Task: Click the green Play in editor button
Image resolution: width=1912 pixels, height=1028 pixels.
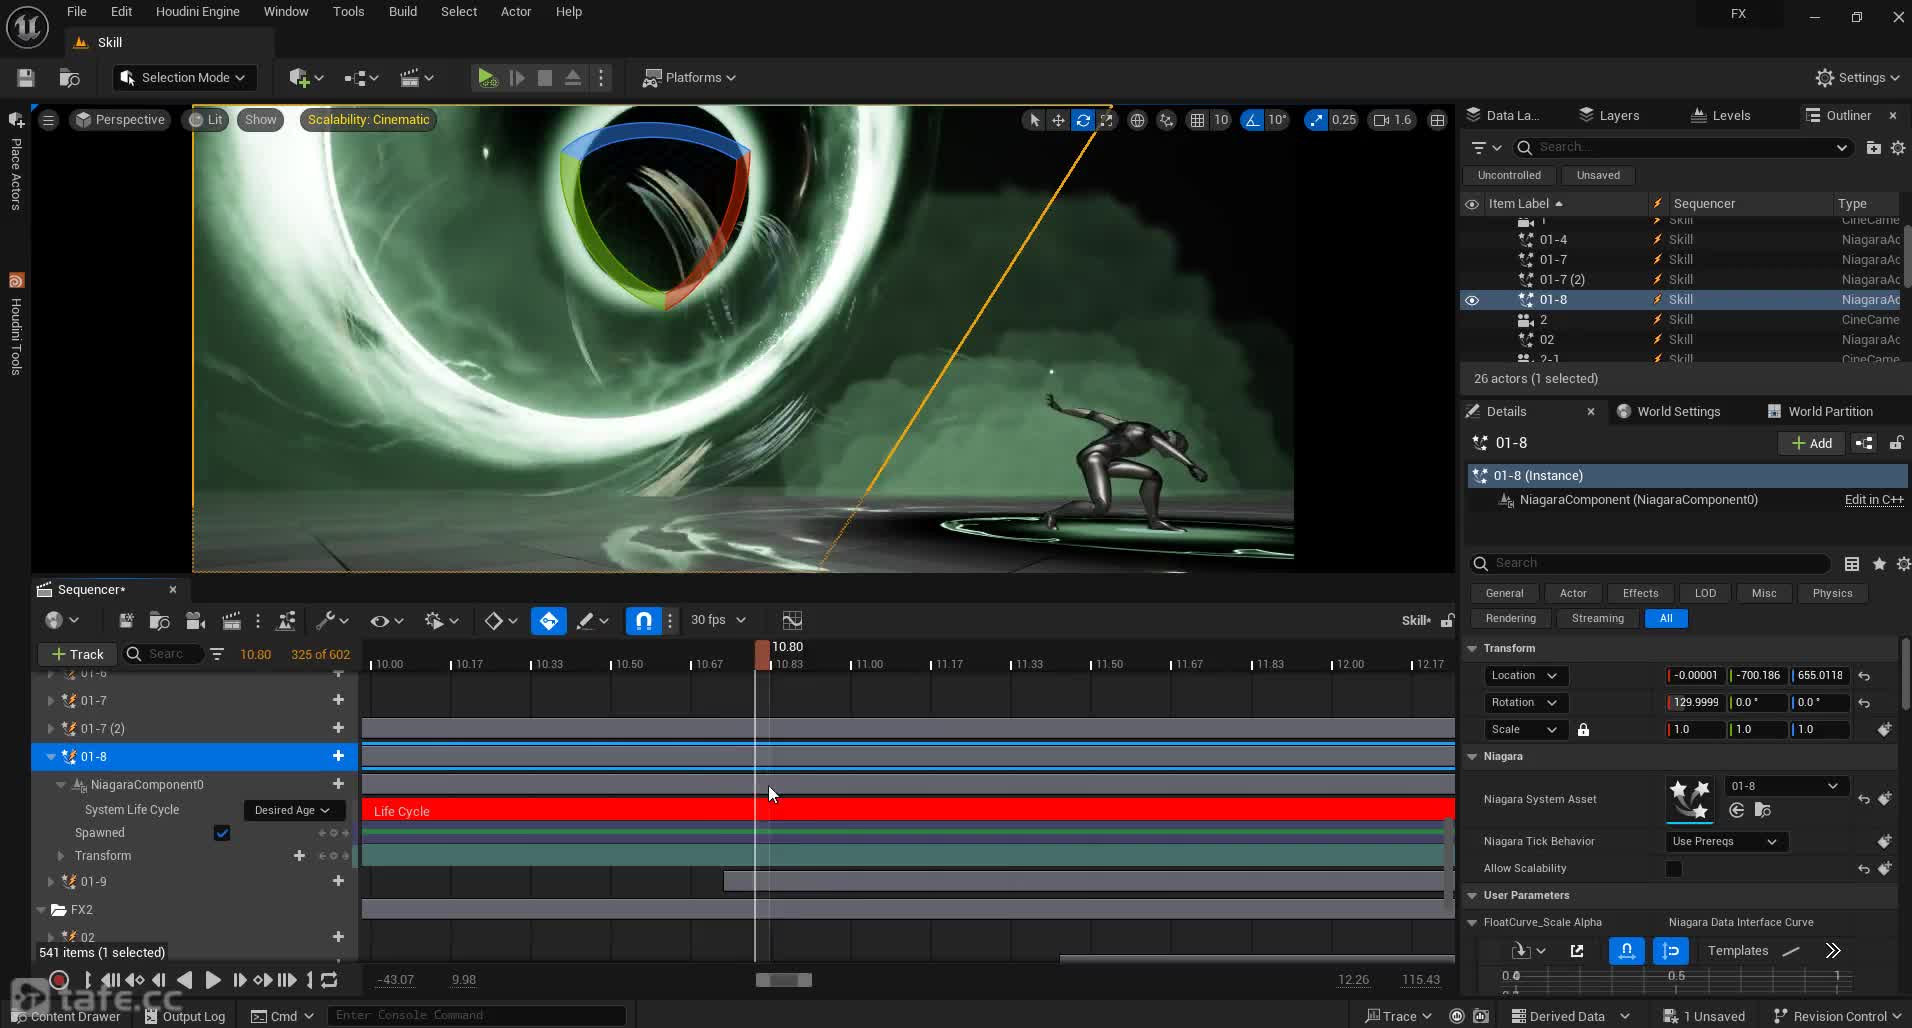Action: point(486,78)
